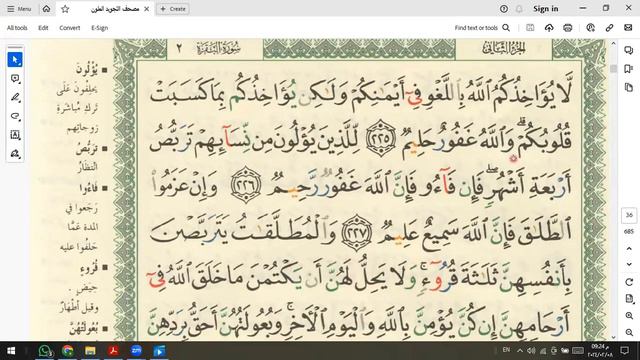Image resolution: width=640 pixels, height=360 pixels.
Task: Switch to Adobe Acrobat taskbar icon
Action: [x=113, y=351]
